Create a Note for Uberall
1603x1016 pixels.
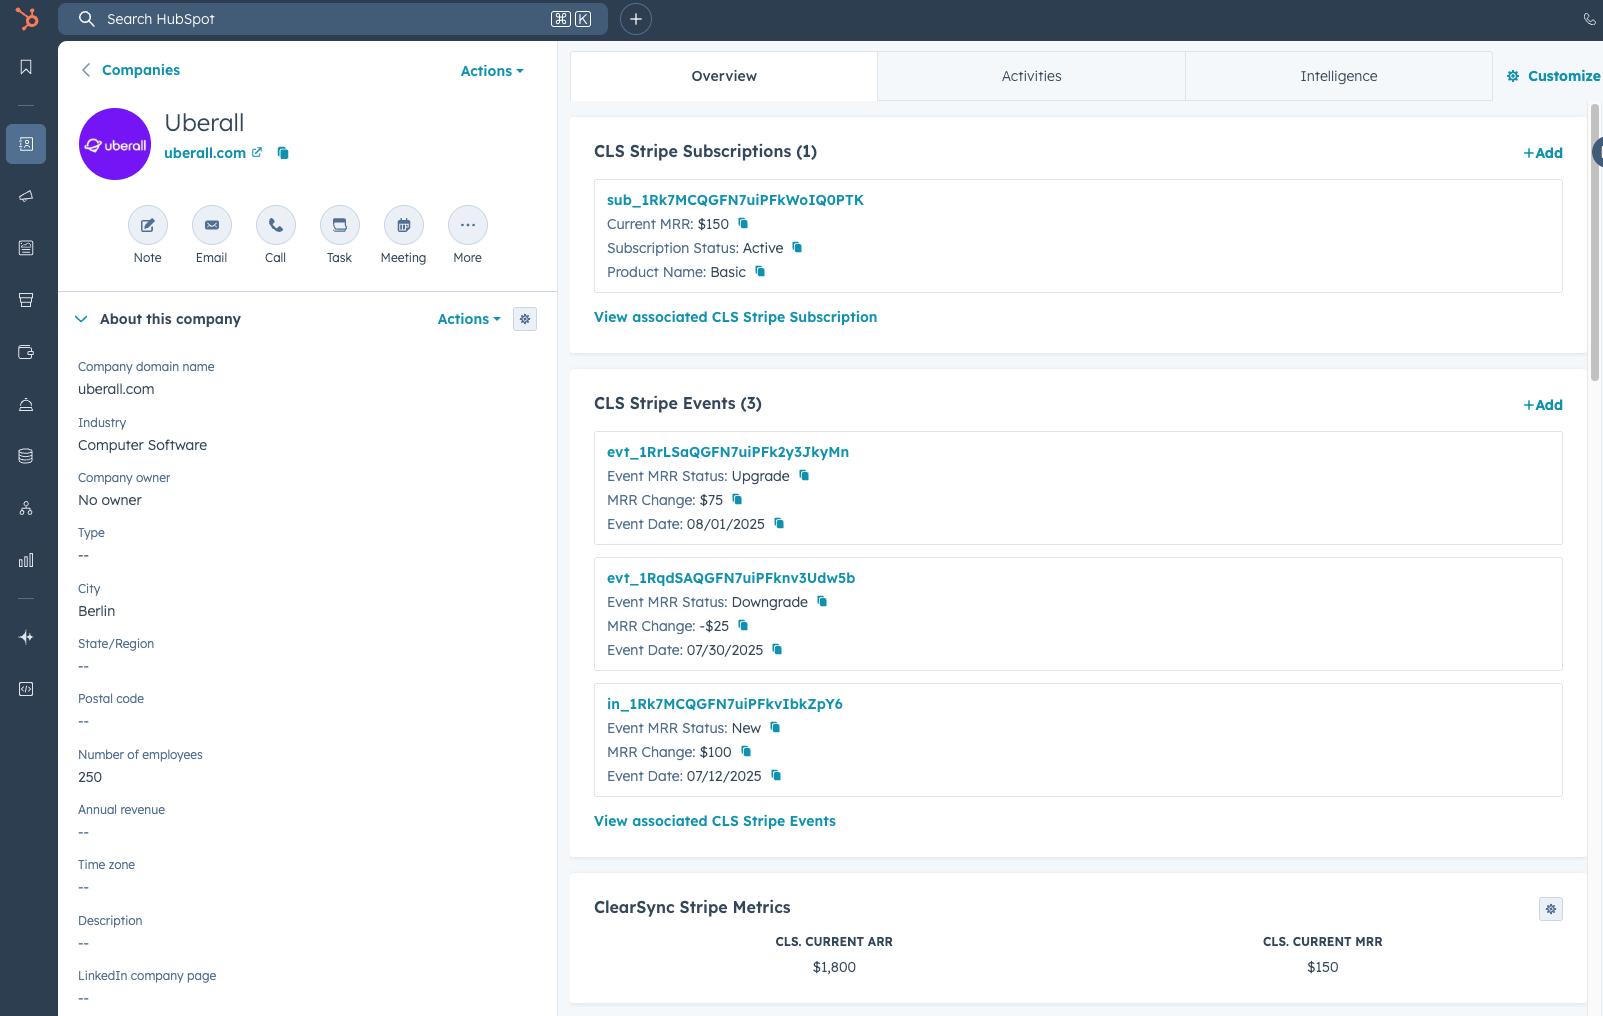point(148,225)
